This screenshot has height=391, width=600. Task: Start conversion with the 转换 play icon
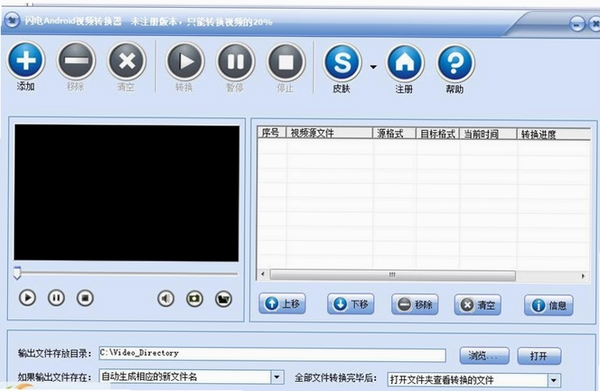pos(185,61)
